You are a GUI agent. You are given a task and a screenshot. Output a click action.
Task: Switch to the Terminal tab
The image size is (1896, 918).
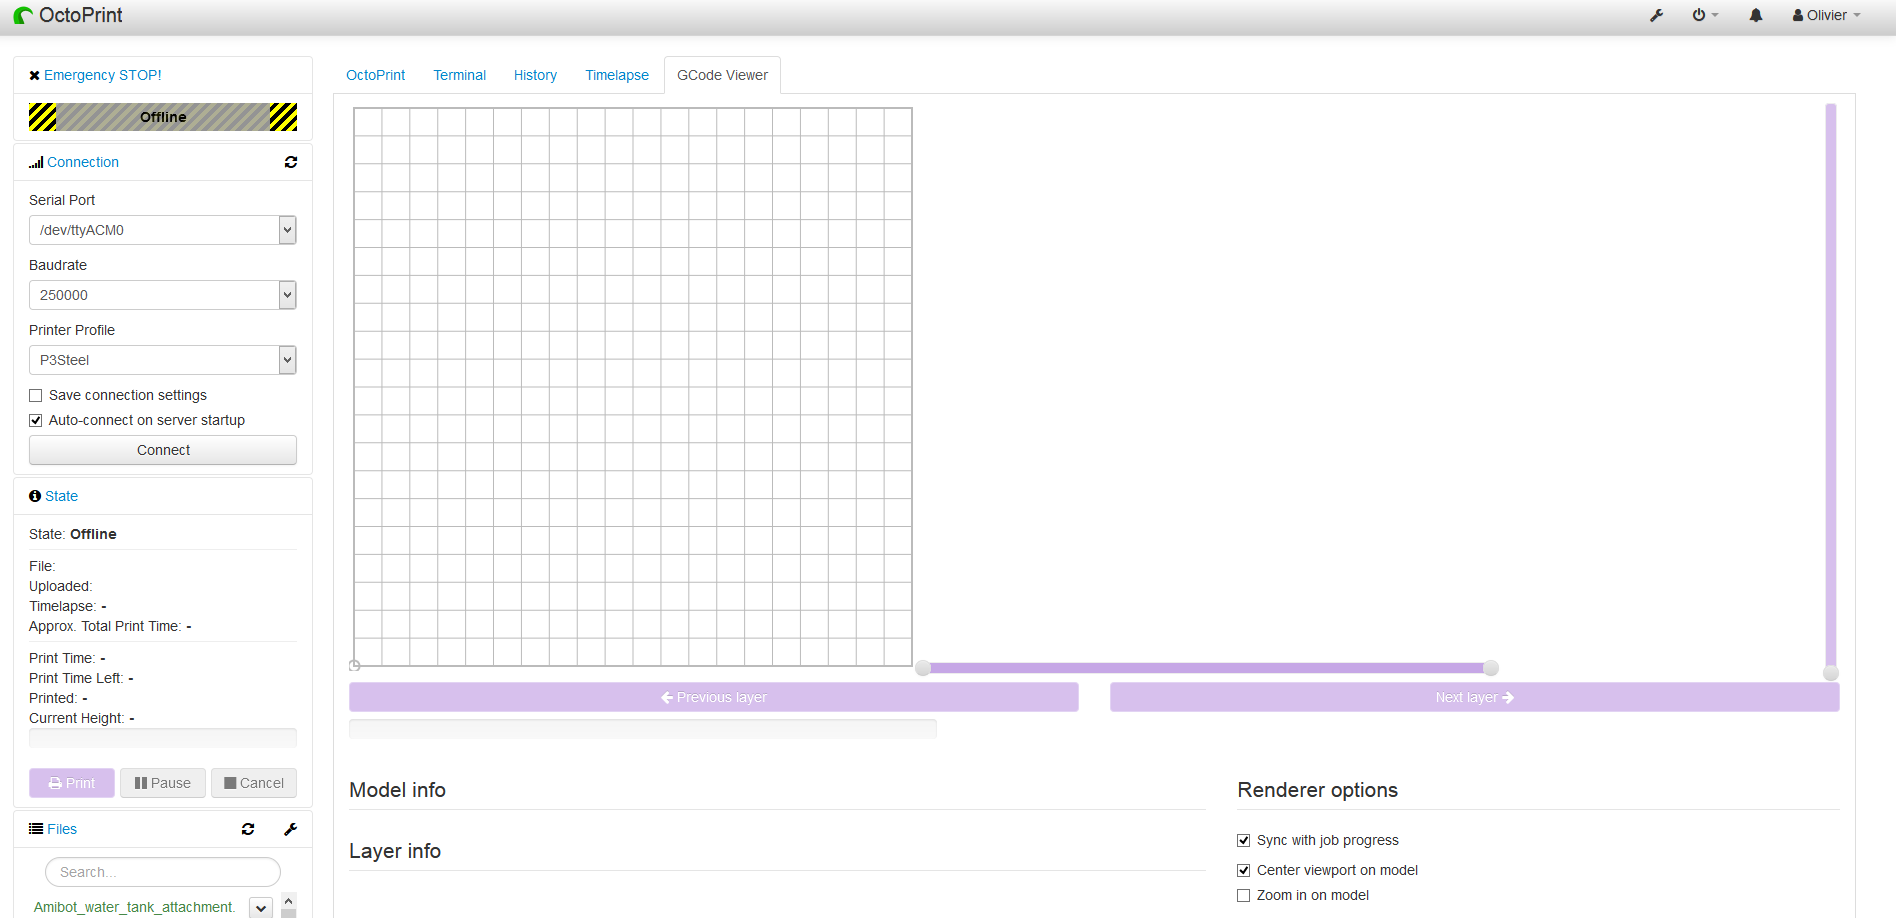pyautogui.click(x=459, y=75)
